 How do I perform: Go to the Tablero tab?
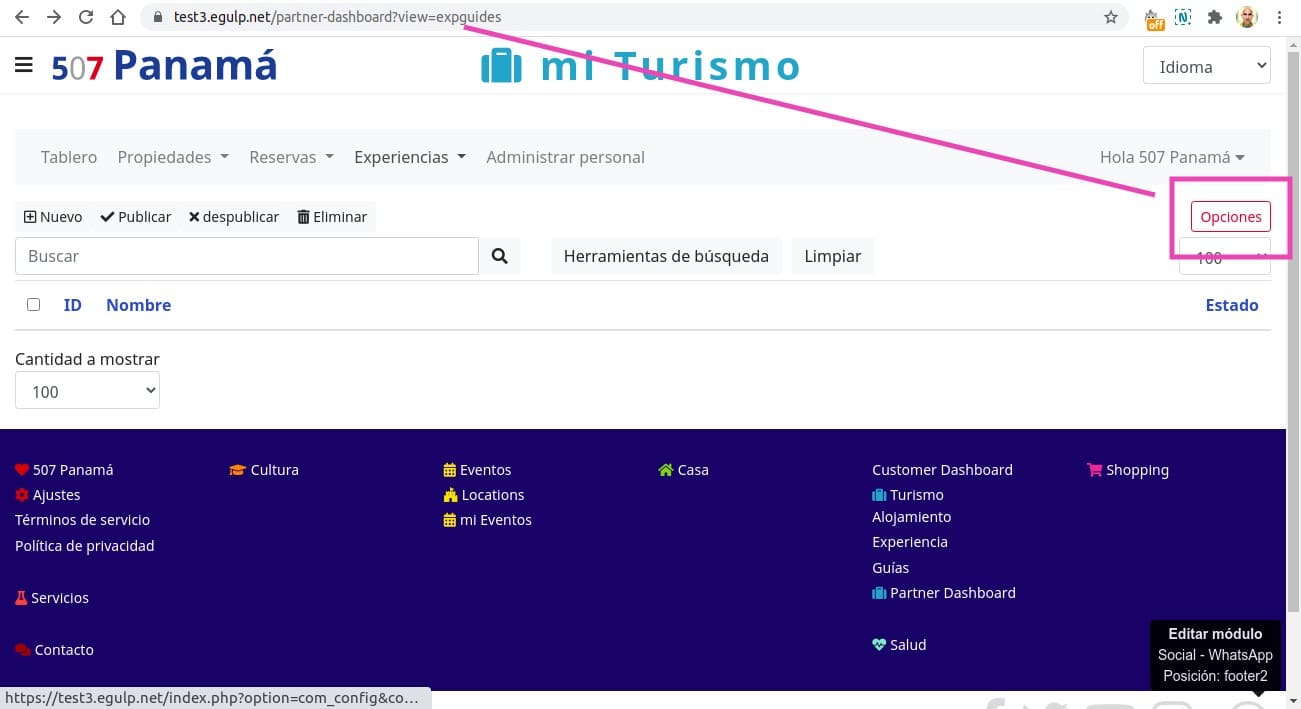pos(69,157)
